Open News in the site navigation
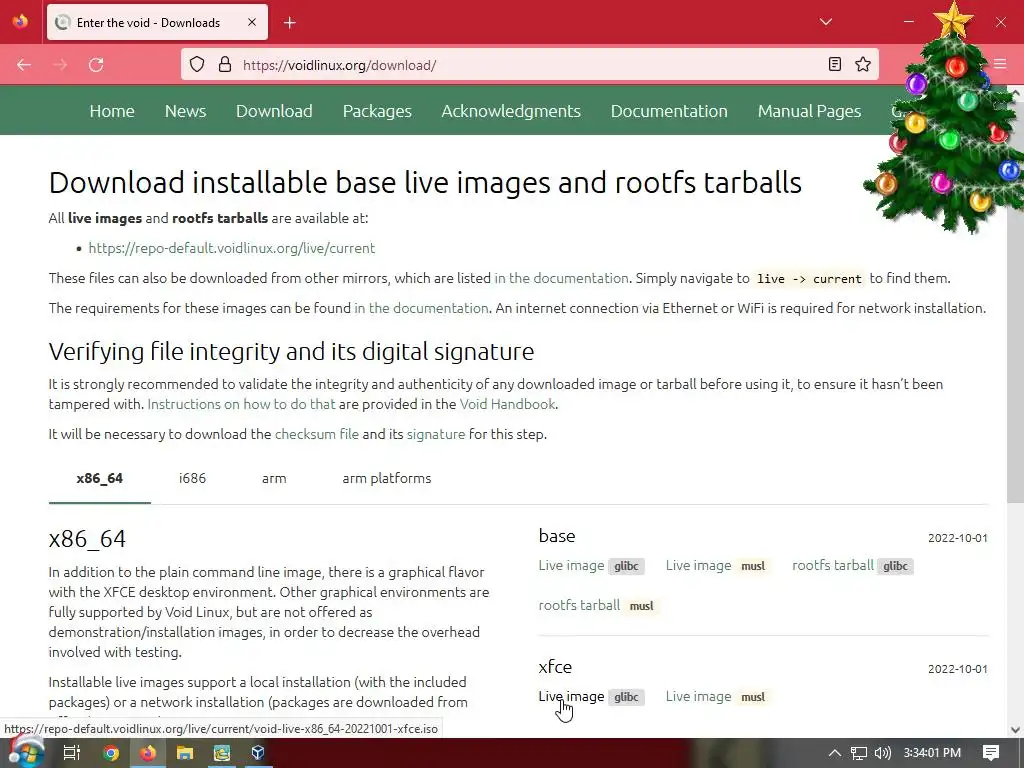1024x768 pixels. (x=185, y=111)
